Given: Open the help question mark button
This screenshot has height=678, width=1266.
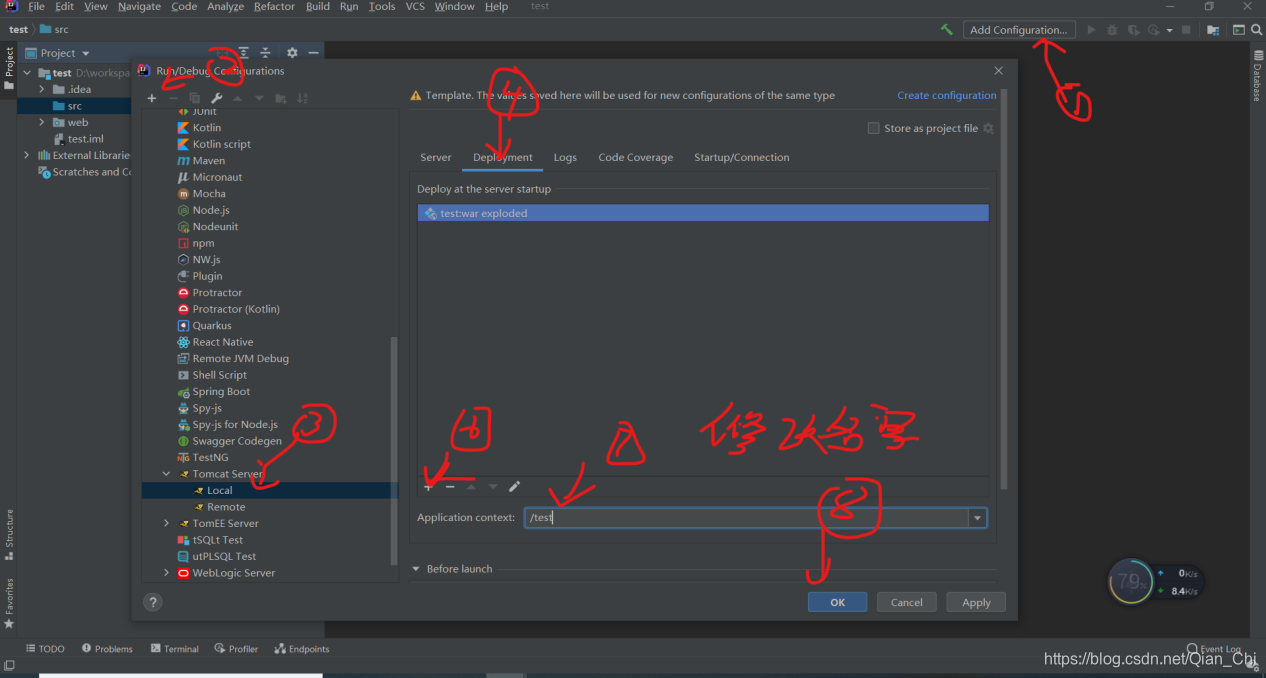Looking at the screenshot, I should tap(152, 602).
